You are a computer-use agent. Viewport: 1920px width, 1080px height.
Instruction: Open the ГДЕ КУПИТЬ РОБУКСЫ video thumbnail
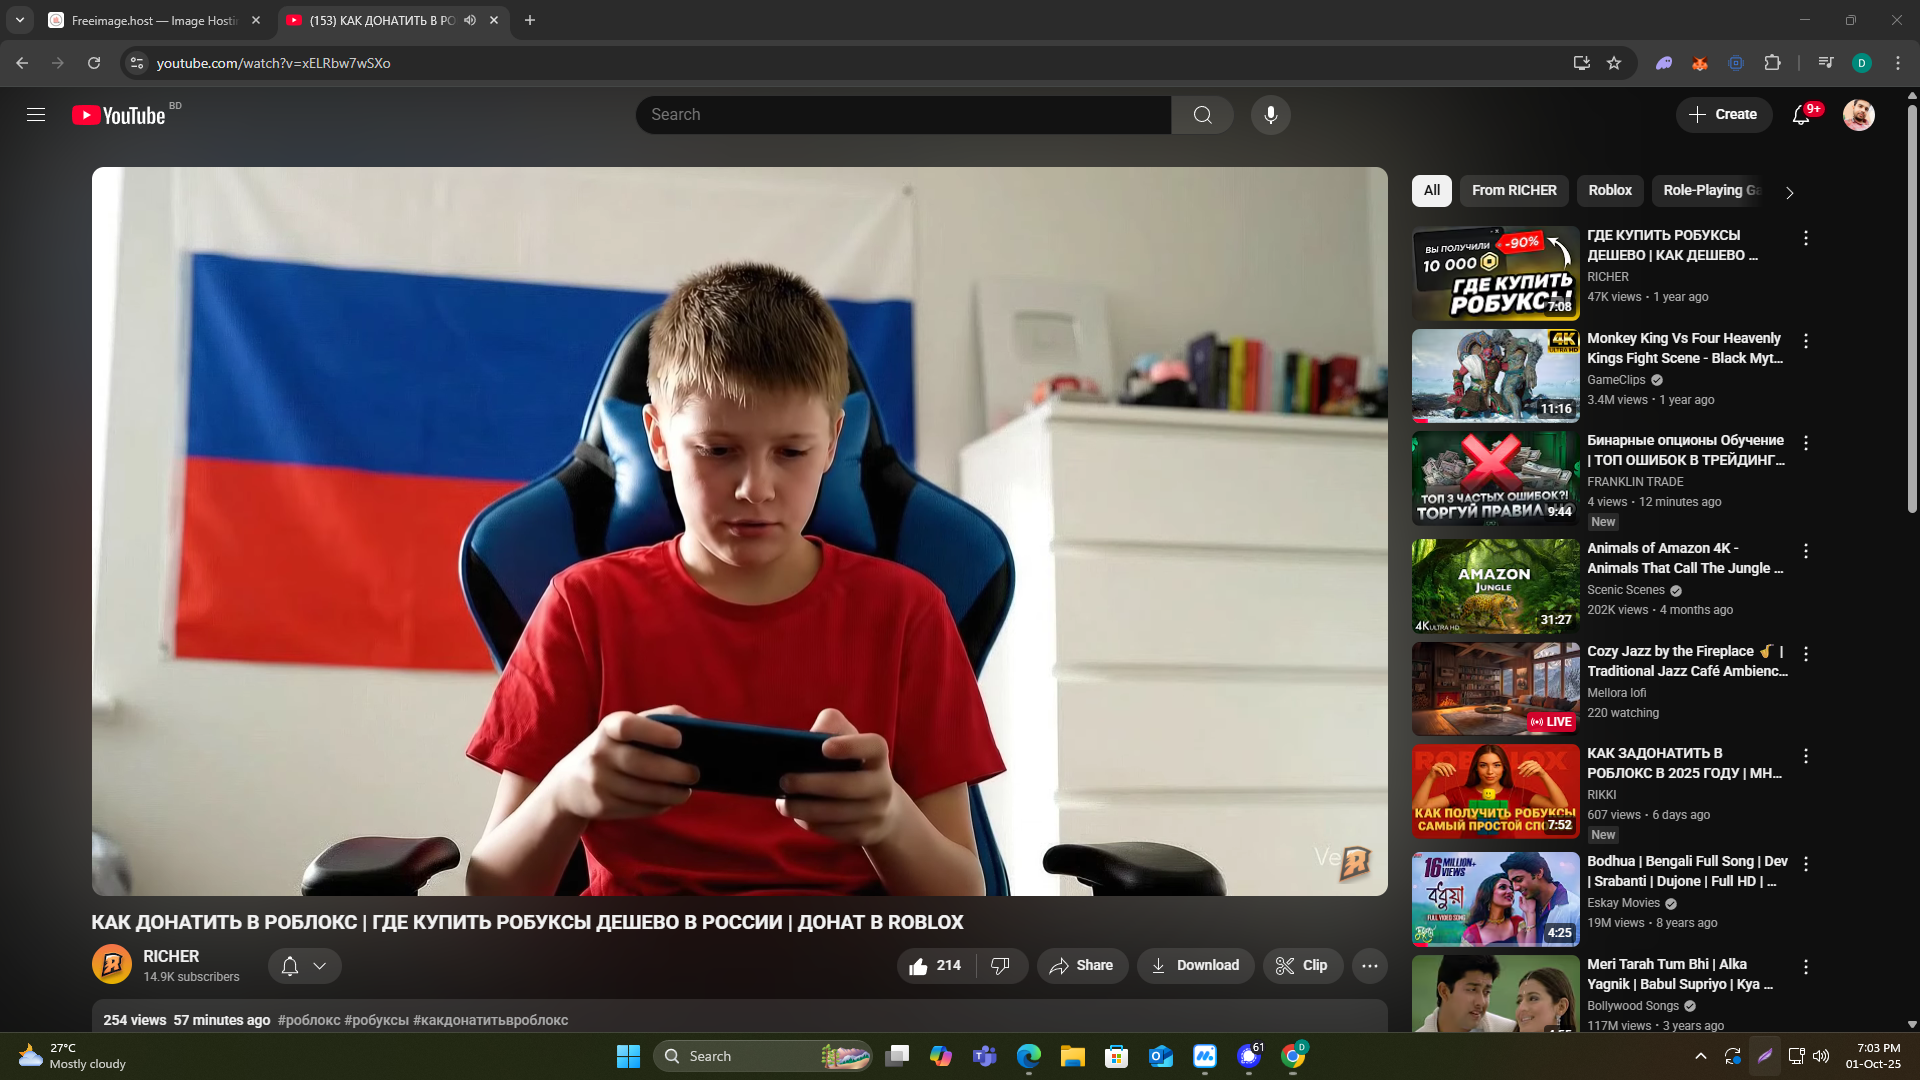click(1496, 273)
